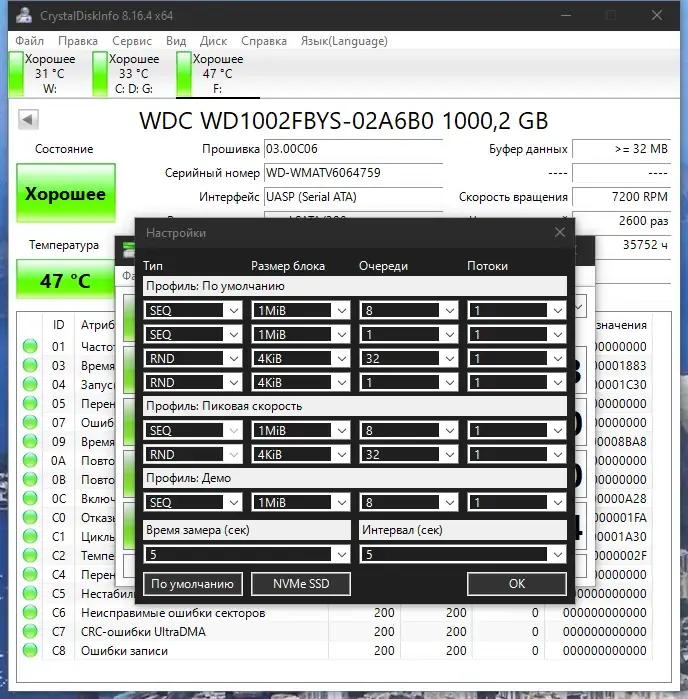
Task: Open the Справка menu
Action: coord(264,41)
